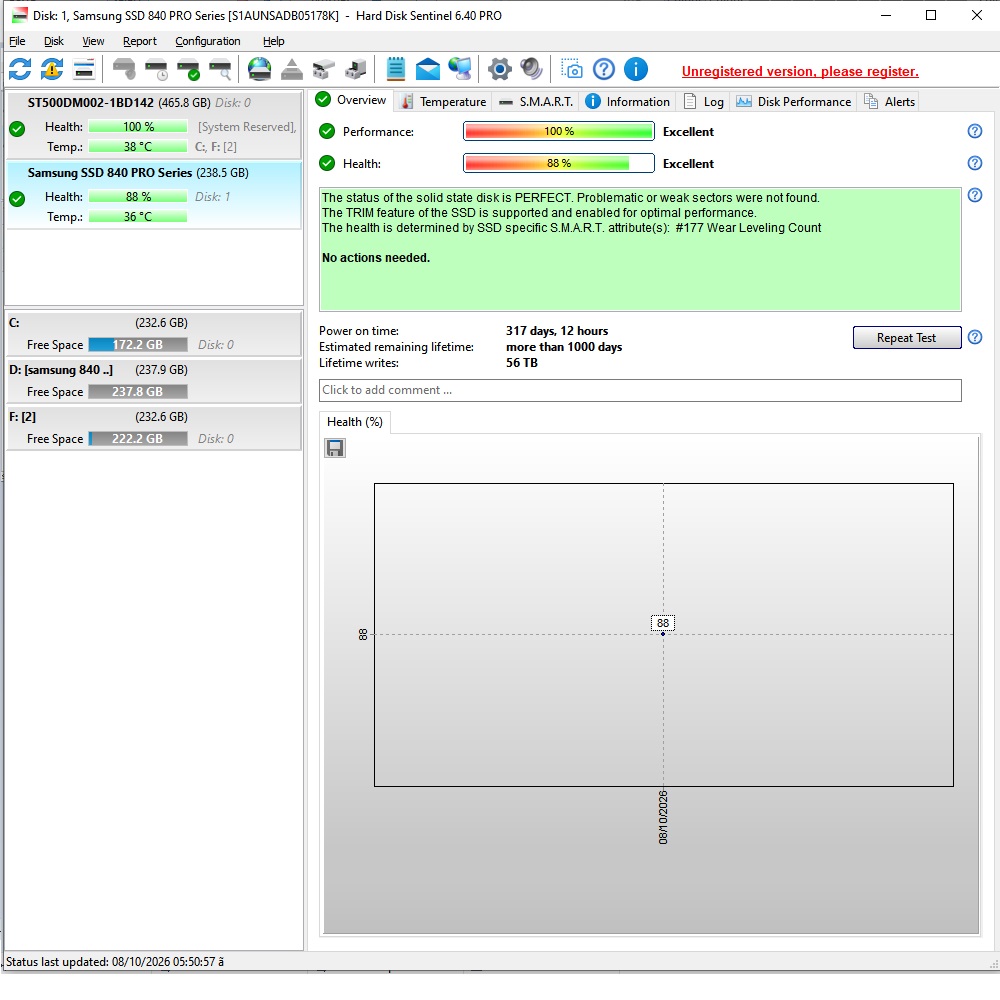Click the help icon beside Repeat Test
1000x1000 pixels.
[x=974, y=337]
